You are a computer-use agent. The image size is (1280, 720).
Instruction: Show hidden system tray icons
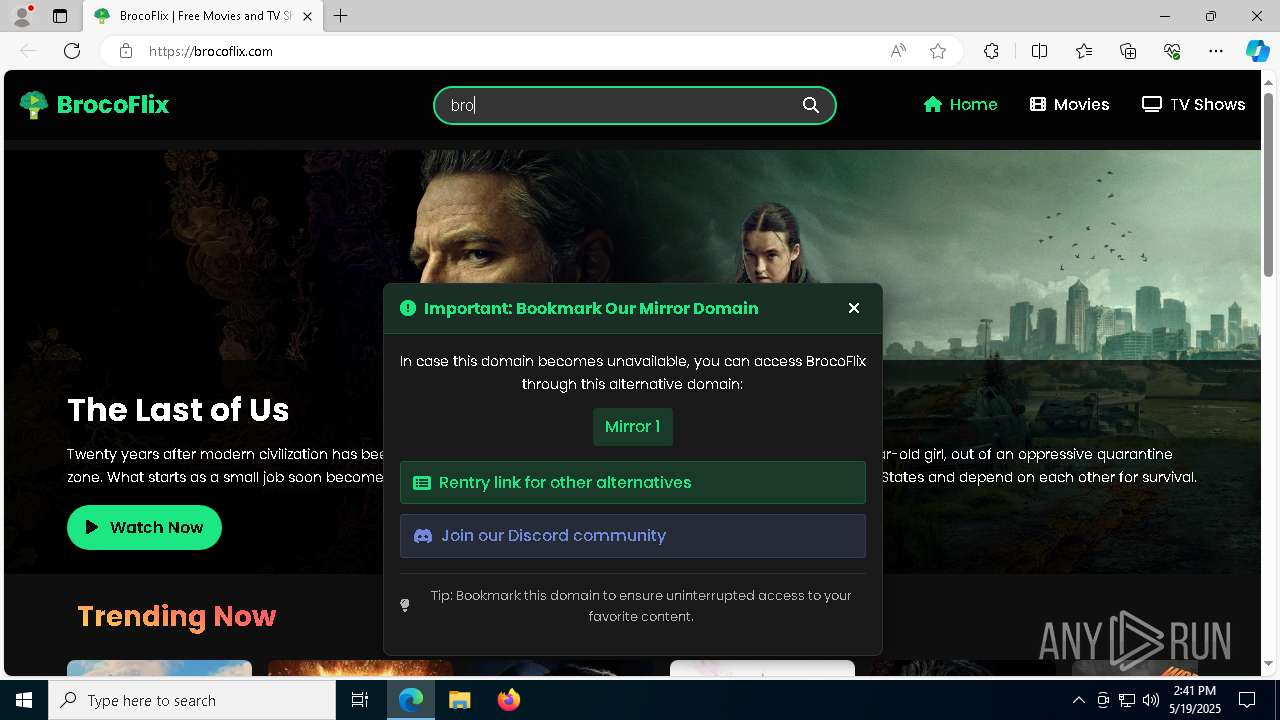tap(1078, 700)
